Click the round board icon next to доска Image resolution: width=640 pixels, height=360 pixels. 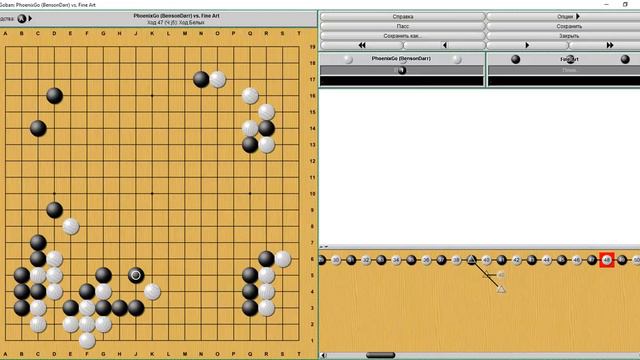pos(22,18)
